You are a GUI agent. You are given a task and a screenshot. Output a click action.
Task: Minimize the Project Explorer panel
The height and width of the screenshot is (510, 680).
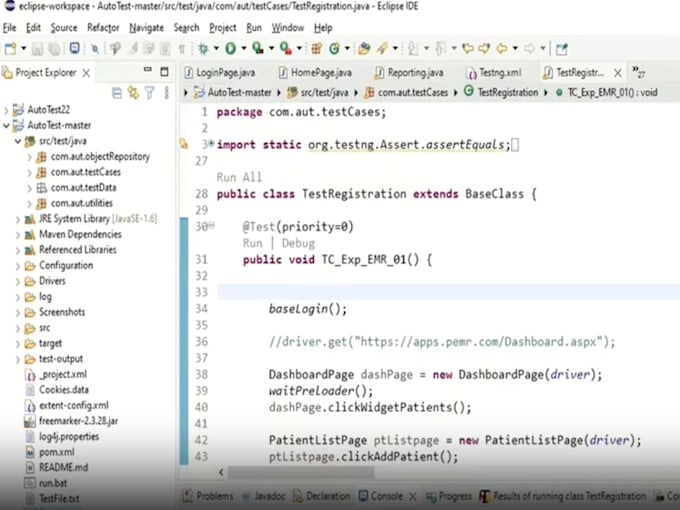[x=148, y=70]
